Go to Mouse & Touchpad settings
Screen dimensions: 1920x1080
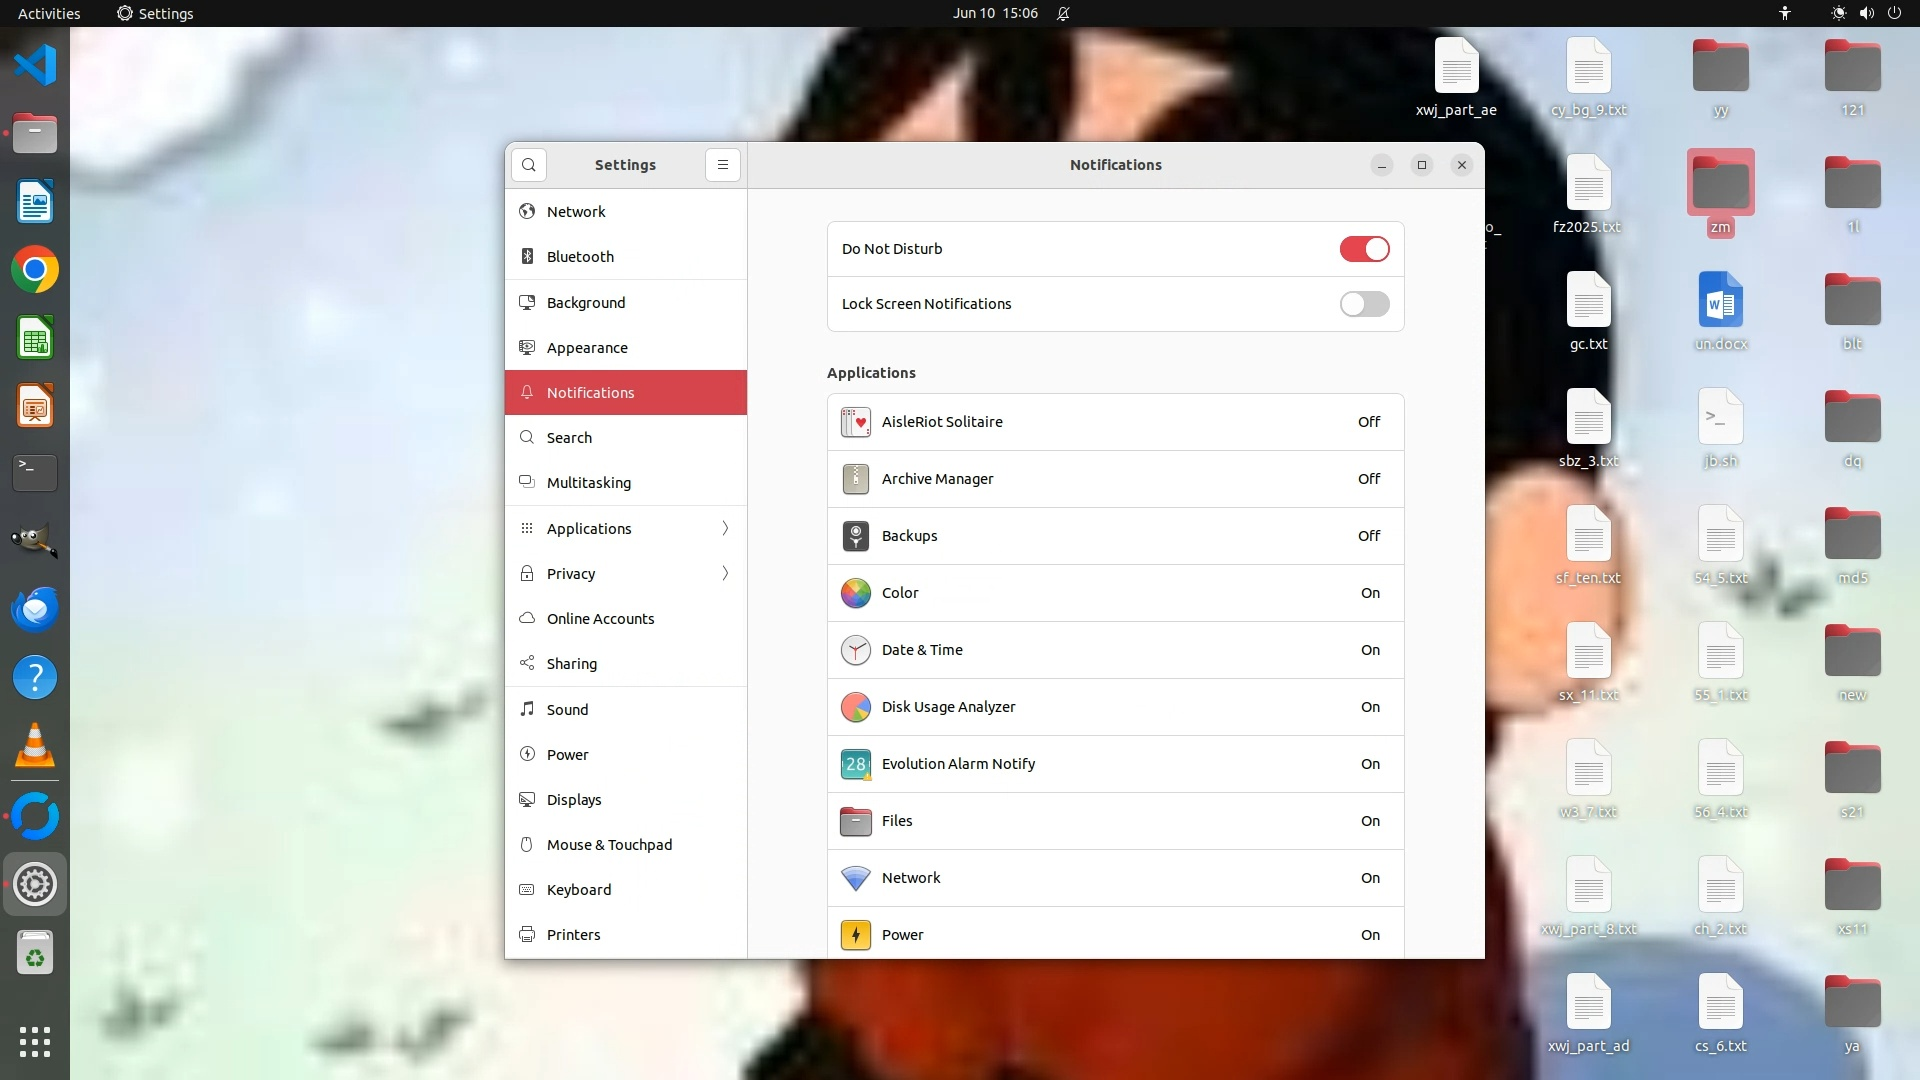pos(609,845)
